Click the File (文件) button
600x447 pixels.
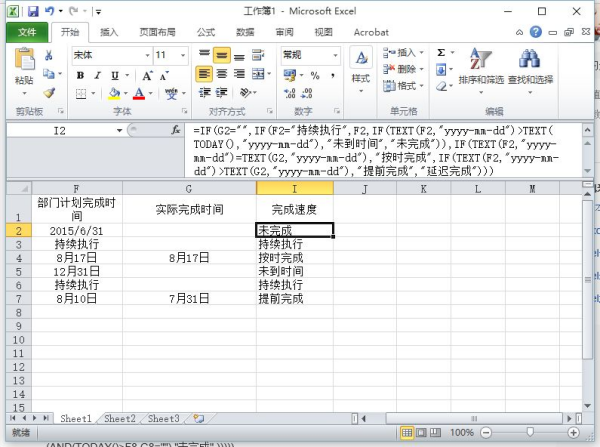26,32
